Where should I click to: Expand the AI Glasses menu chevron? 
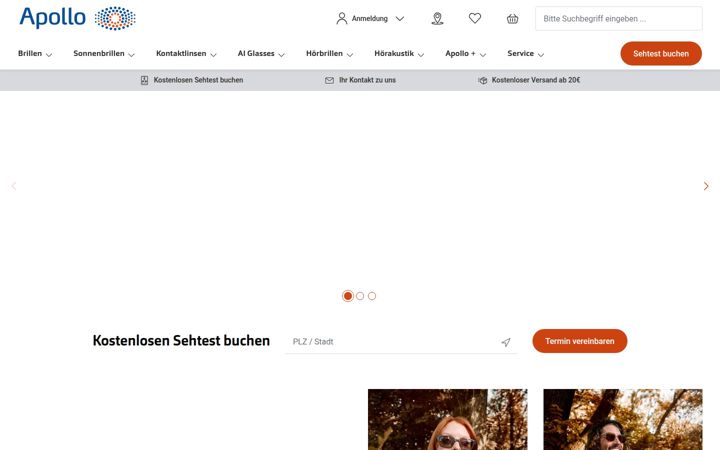pyautogui.click(x=281, y=55)
